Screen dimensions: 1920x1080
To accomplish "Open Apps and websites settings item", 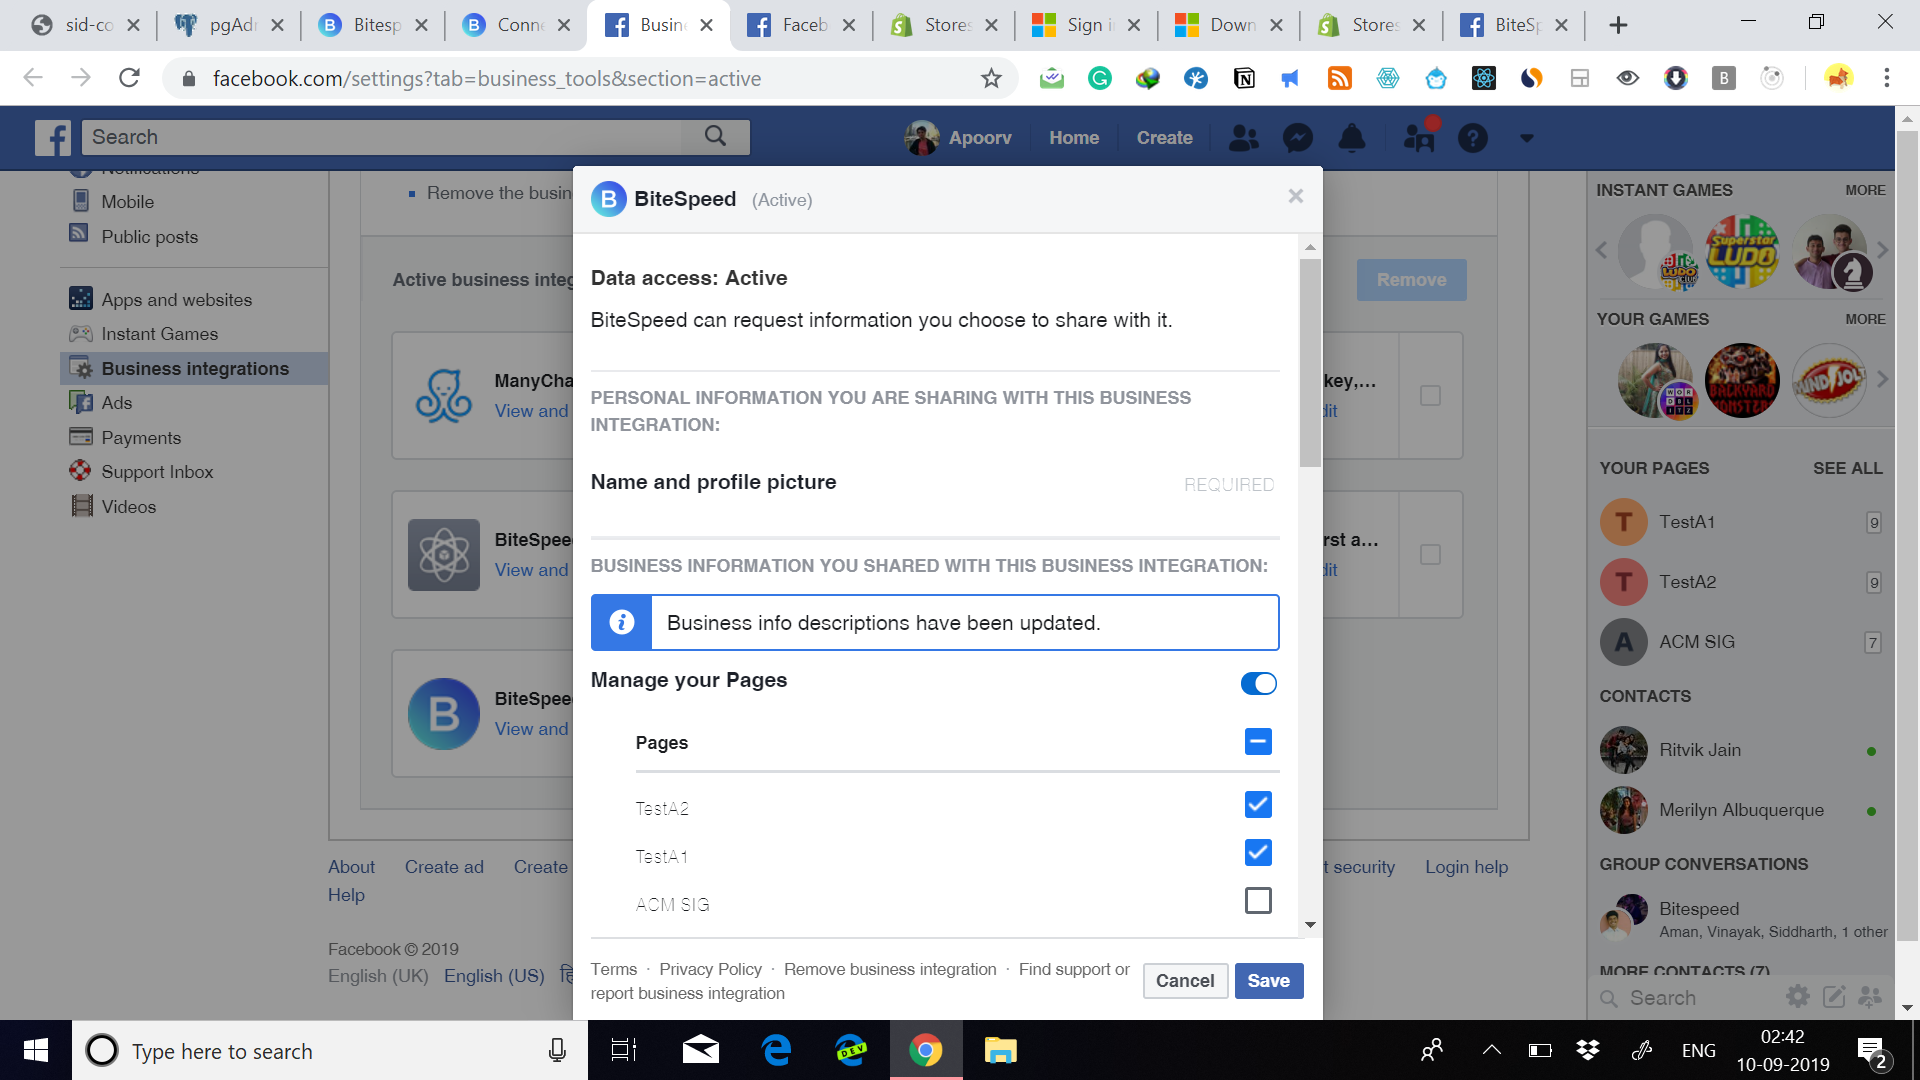I will [176, 299].
